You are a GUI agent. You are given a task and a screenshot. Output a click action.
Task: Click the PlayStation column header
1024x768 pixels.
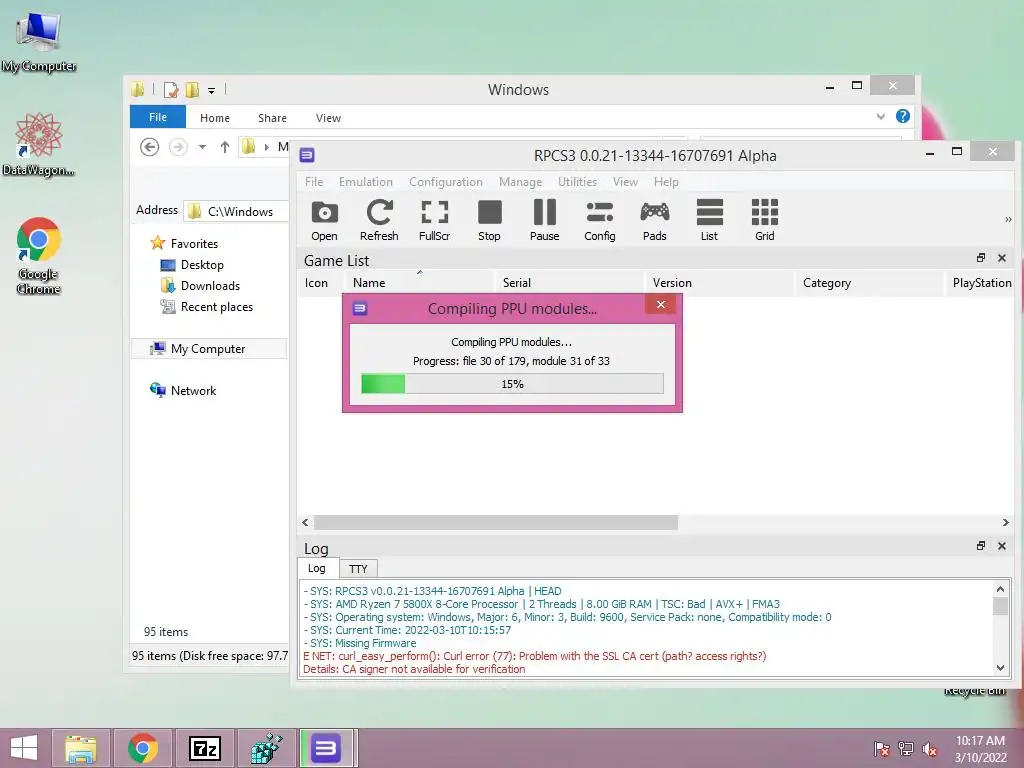click(x=981, y=283)
